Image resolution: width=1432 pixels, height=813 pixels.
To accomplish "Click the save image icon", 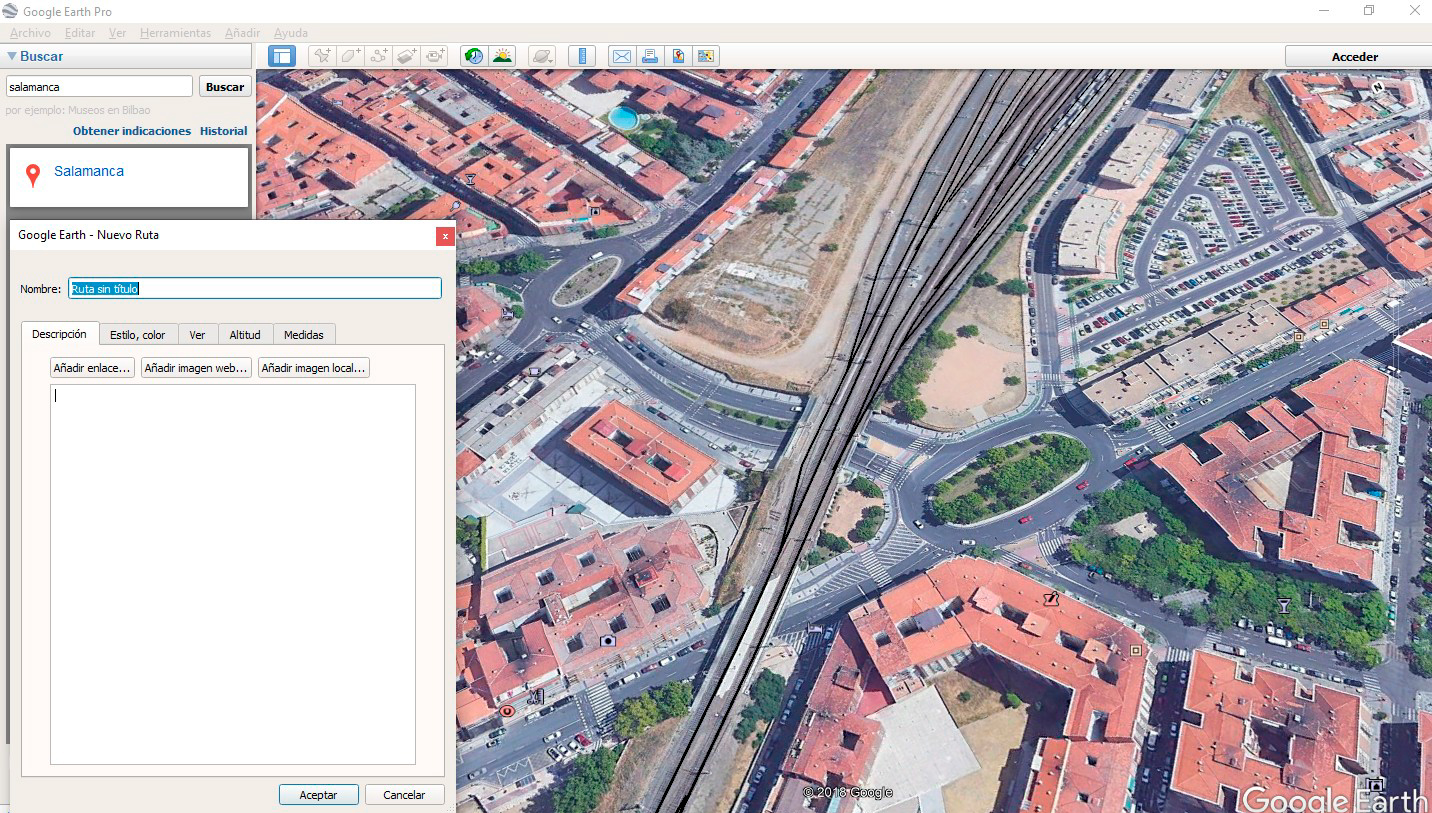I will point(678,56).
